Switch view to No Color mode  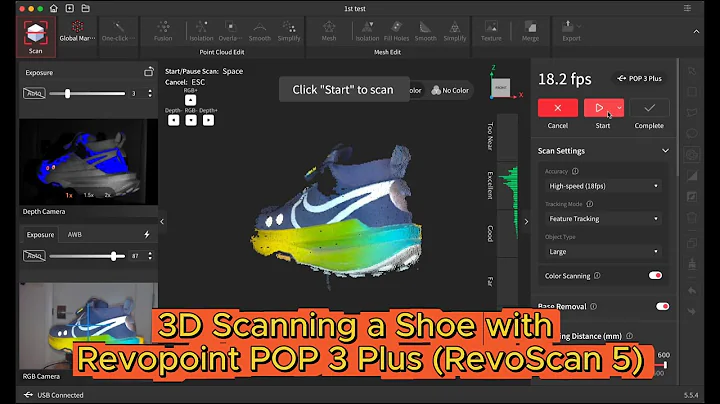tap(450, 90)
